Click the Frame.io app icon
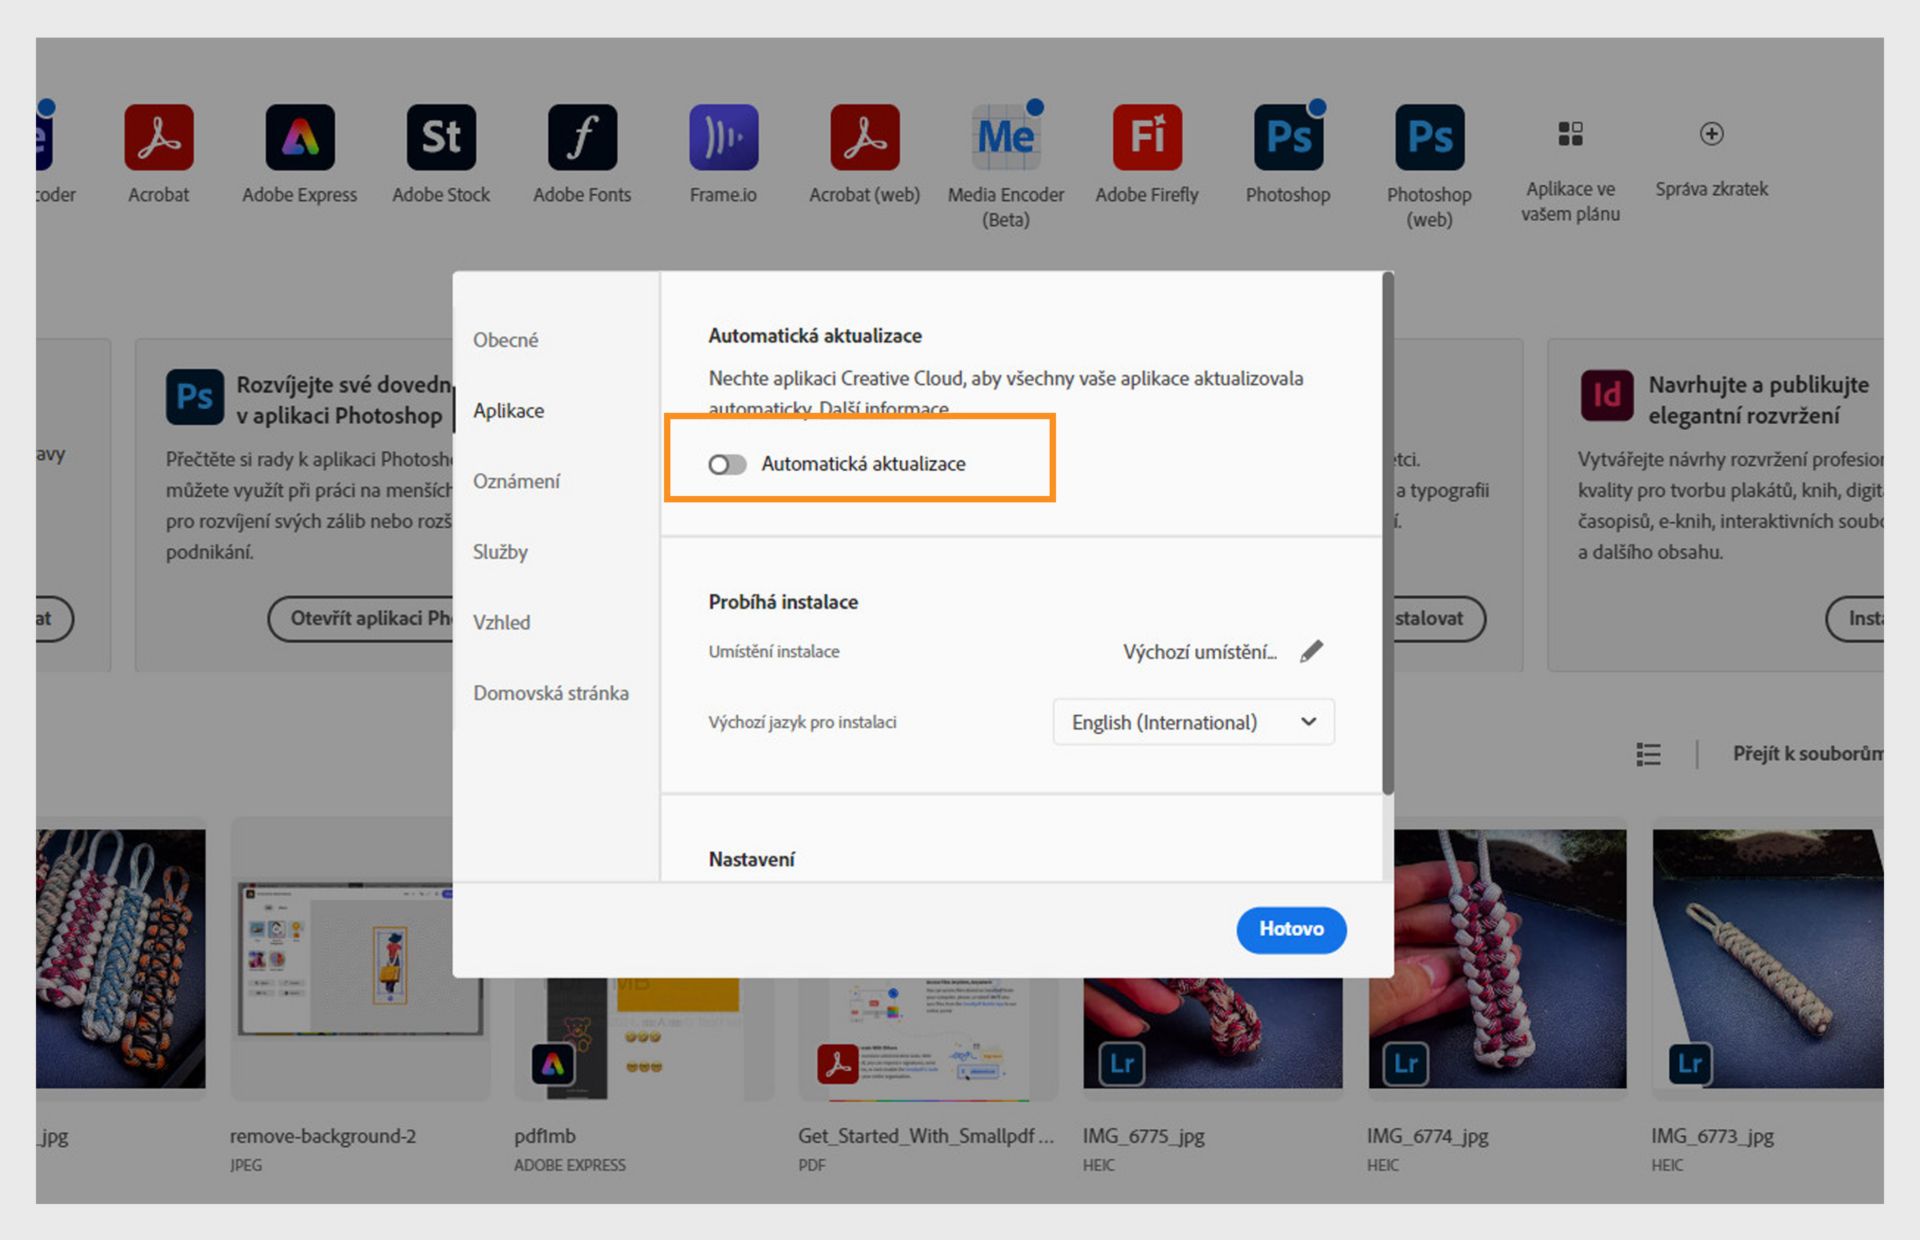Screen dimensions: 1920x1240 [723, 137]
